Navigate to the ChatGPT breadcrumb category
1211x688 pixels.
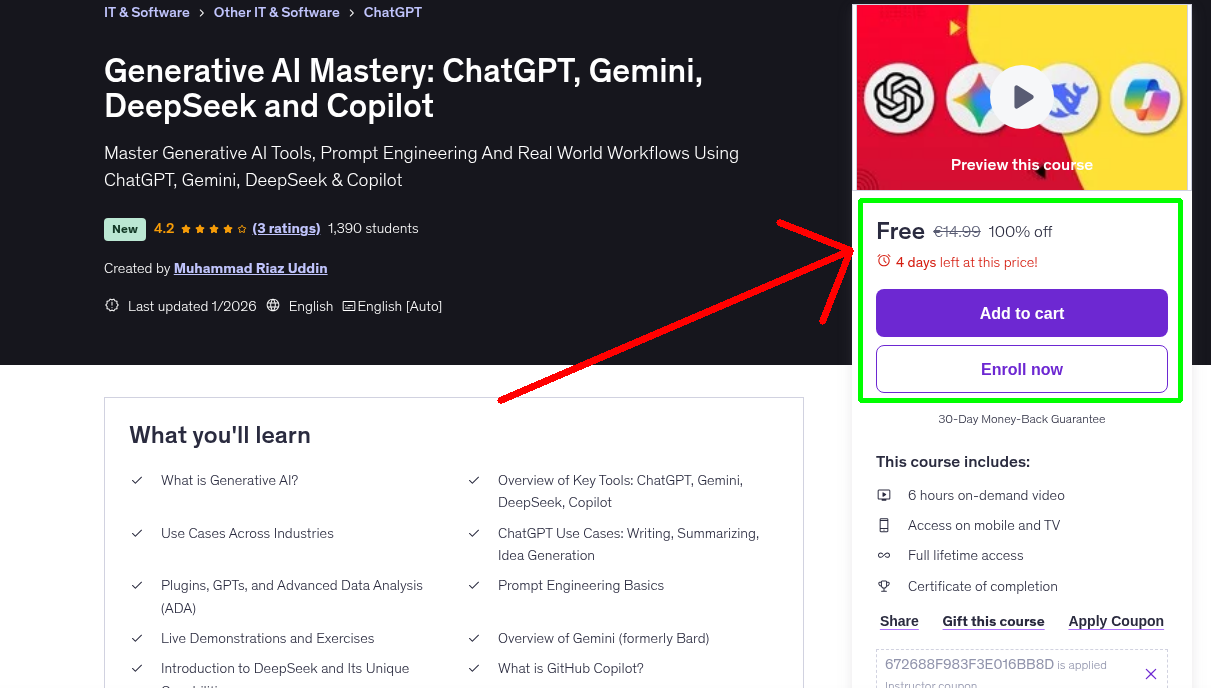pyautogui.click(x=392, y=12)
